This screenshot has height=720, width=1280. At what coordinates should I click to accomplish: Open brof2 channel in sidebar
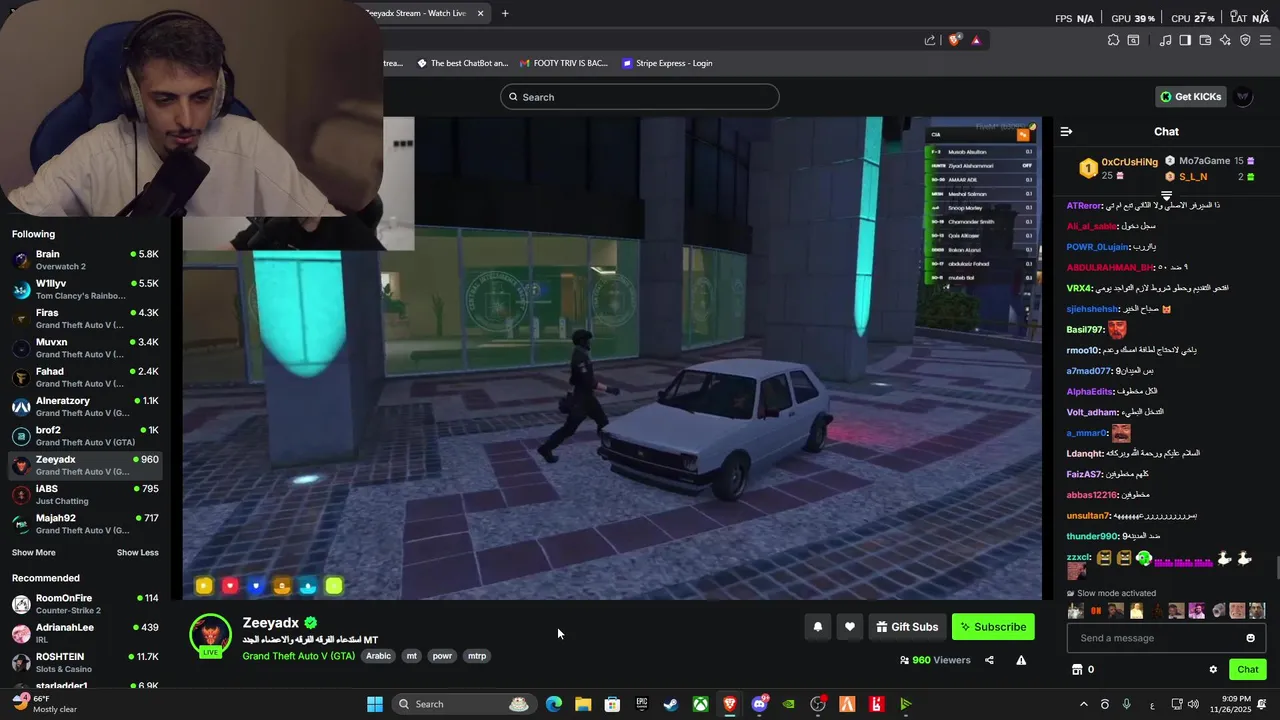tap(85, 436)
